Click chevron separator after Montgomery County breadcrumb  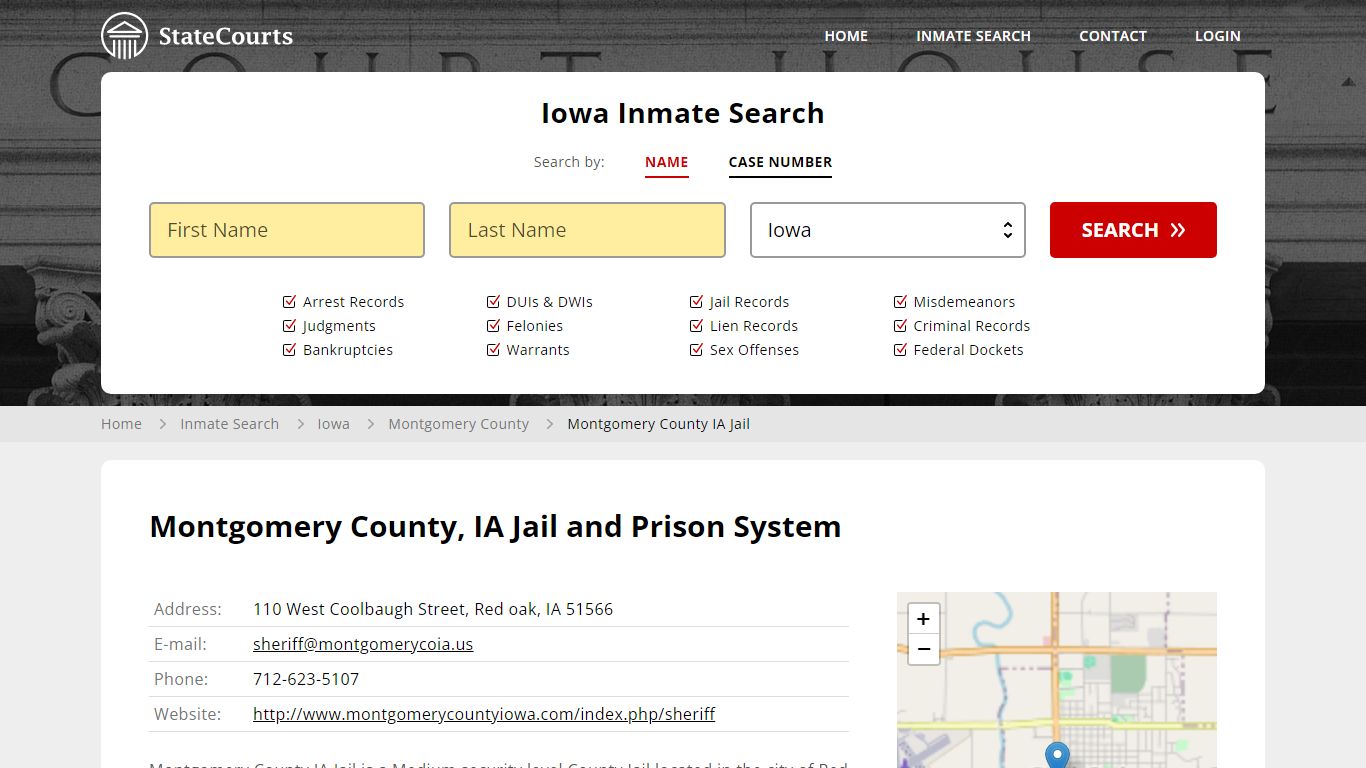(549, 424)
